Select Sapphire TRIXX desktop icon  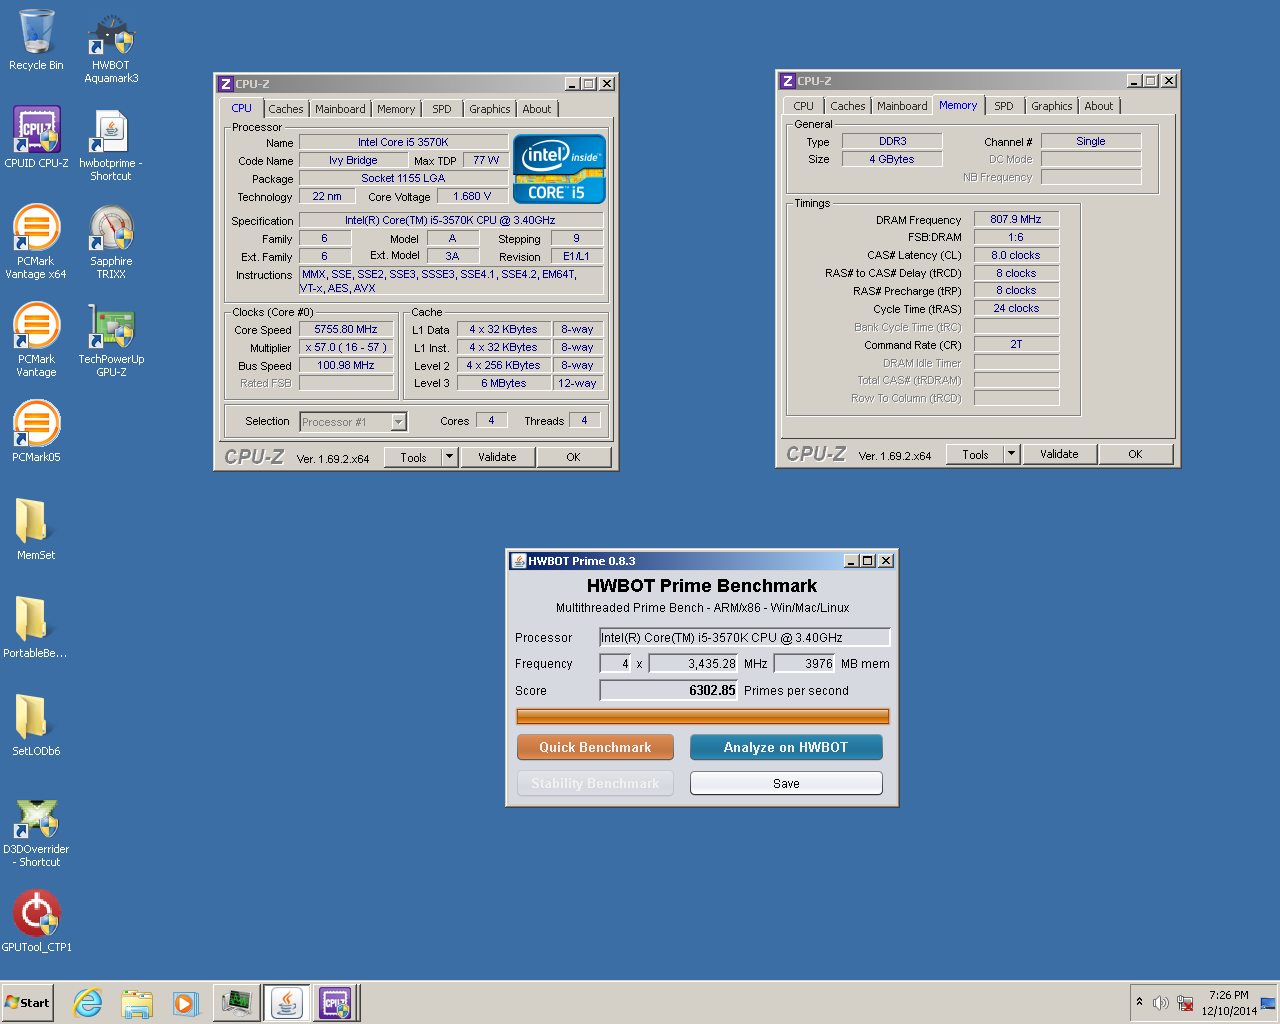pos(111,241)
